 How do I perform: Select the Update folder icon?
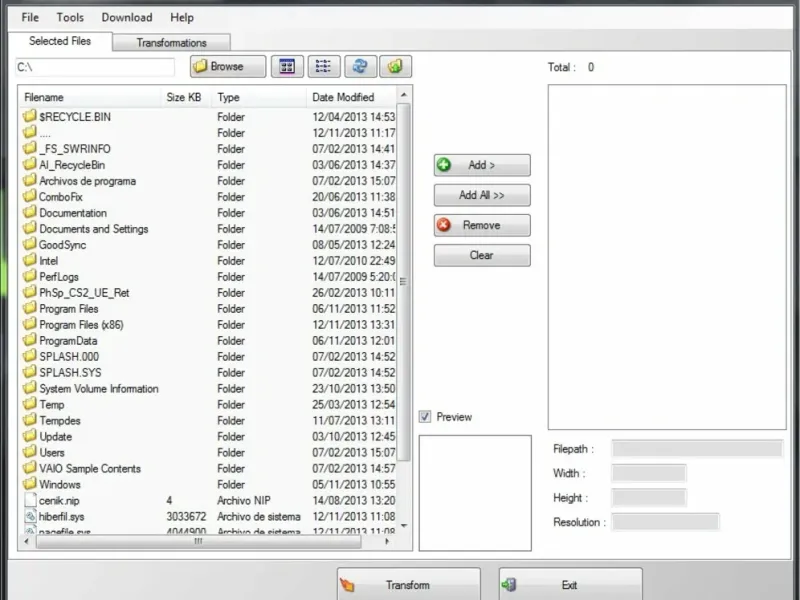30,436
